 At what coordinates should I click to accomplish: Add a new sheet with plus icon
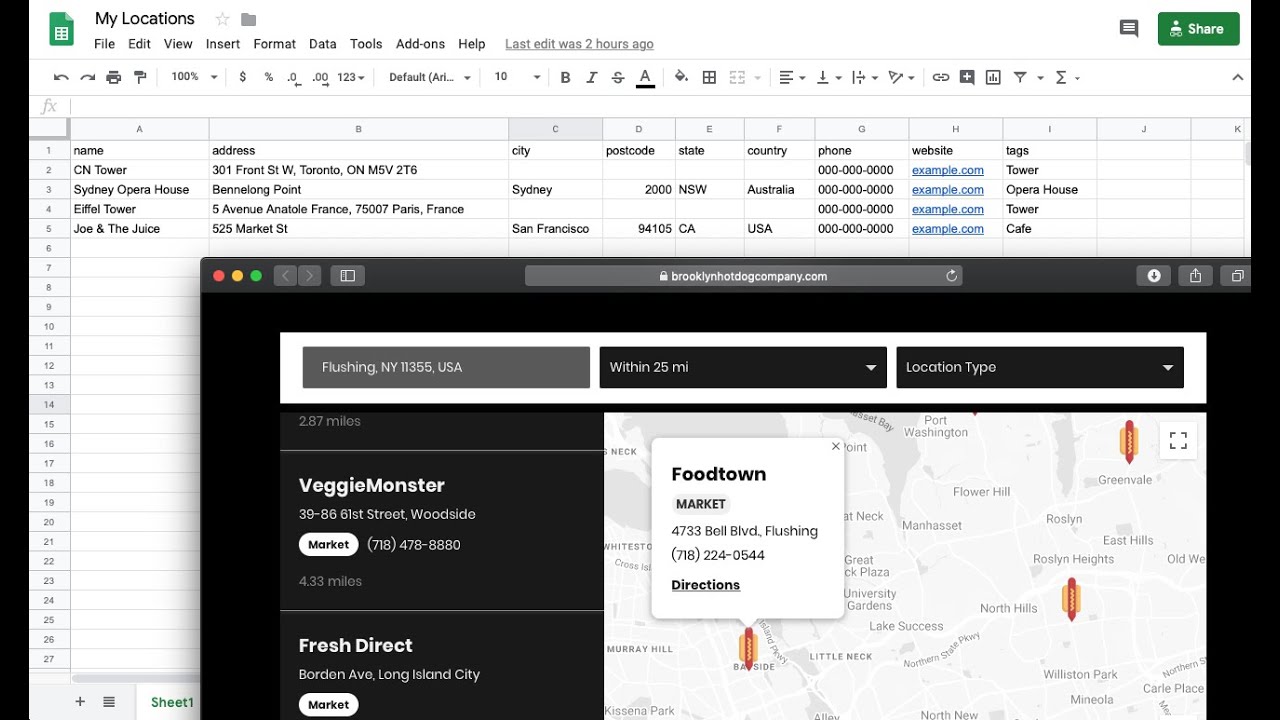tap(80, 702)
